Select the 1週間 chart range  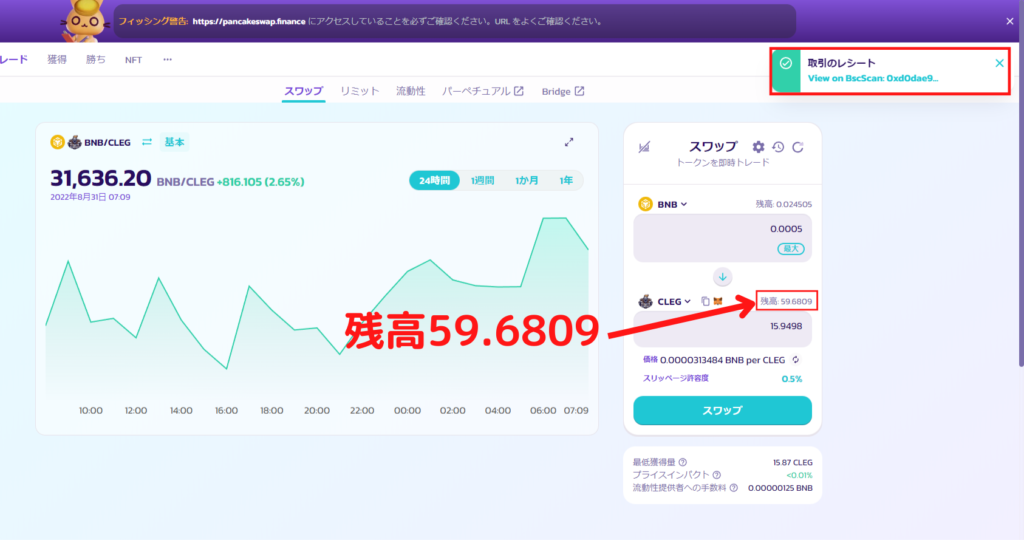click(483, 180)
